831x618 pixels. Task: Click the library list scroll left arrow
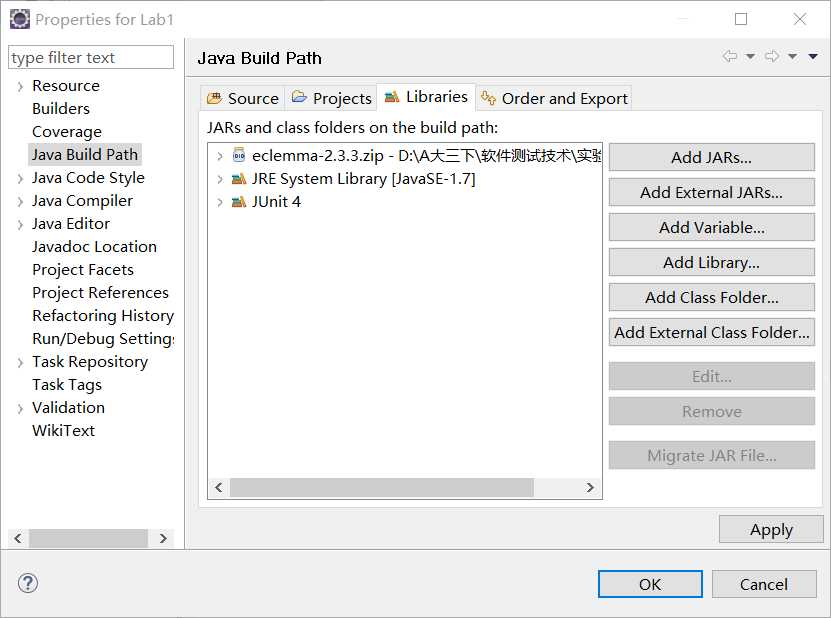(219, 488)
